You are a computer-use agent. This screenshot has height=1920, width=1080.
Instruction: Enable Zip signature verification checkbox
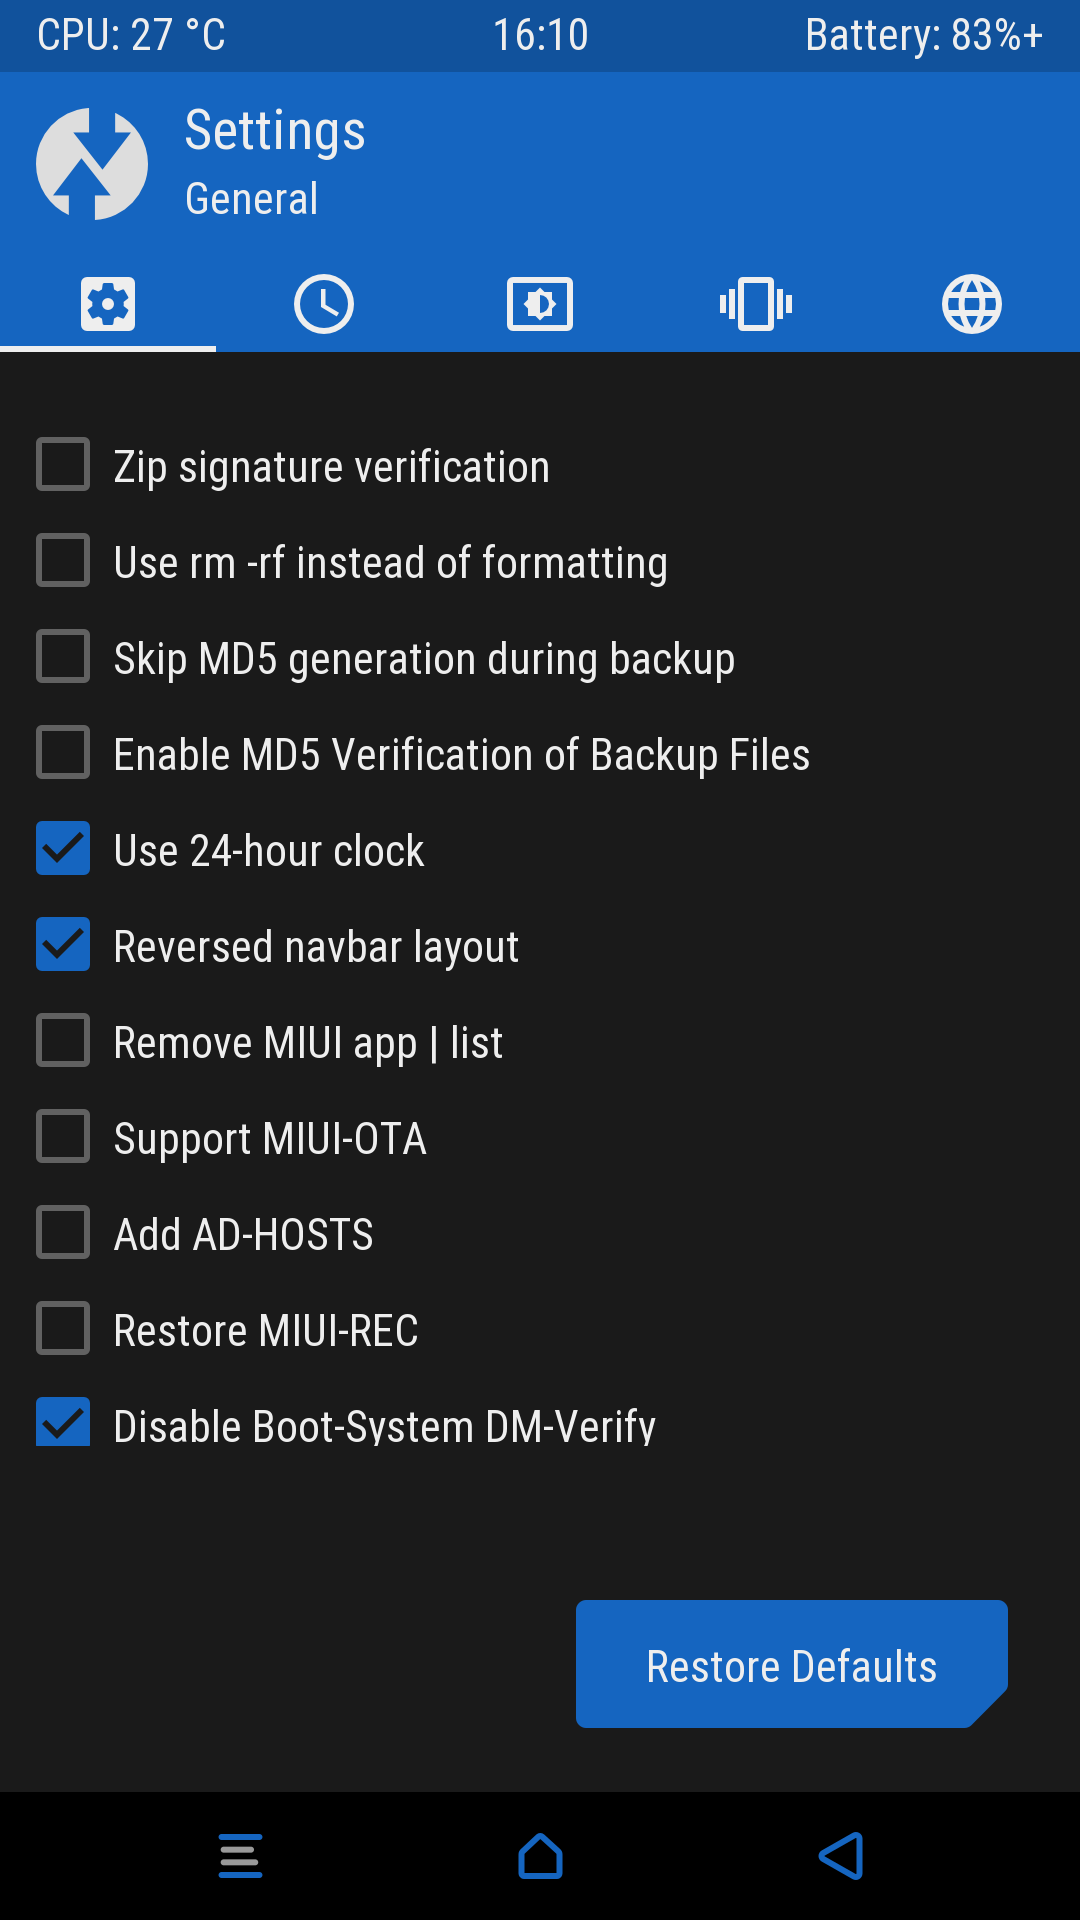pos(63,465)
